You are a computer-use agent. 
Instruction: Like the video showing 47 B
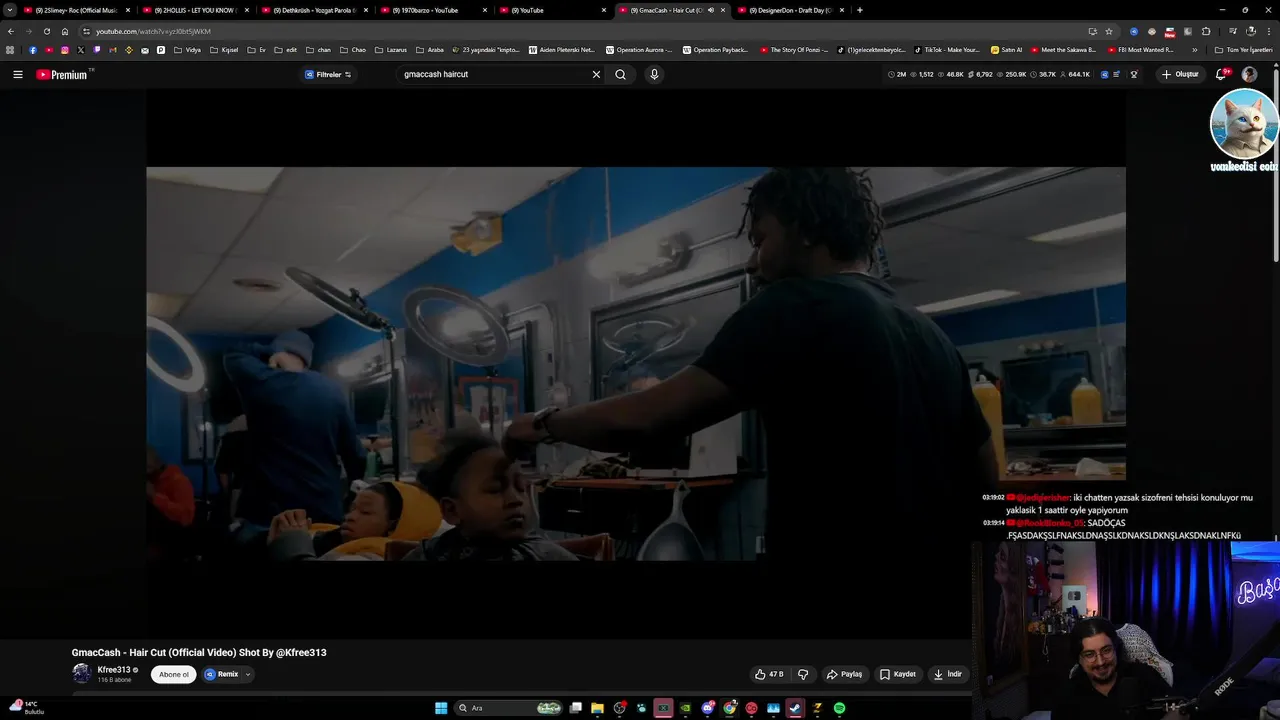point(769,674)
